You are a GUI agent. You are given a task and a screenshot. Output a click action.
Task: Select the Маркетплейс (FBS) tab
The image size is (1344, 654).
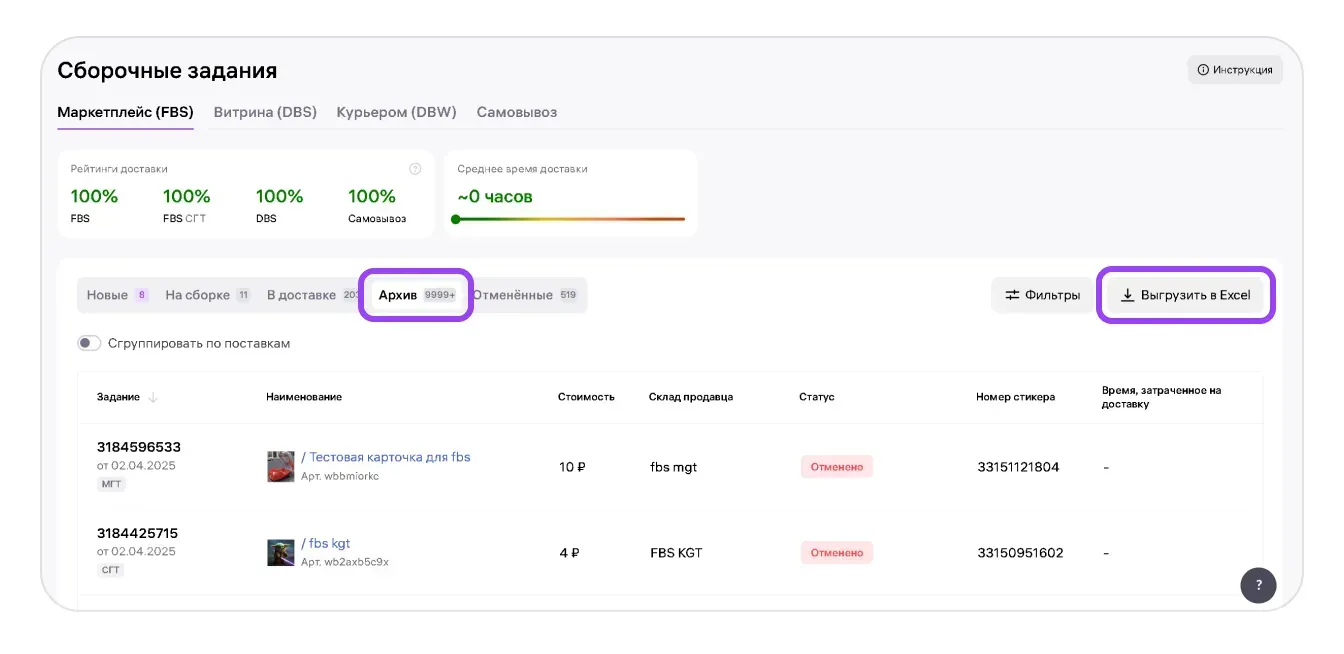125,112
